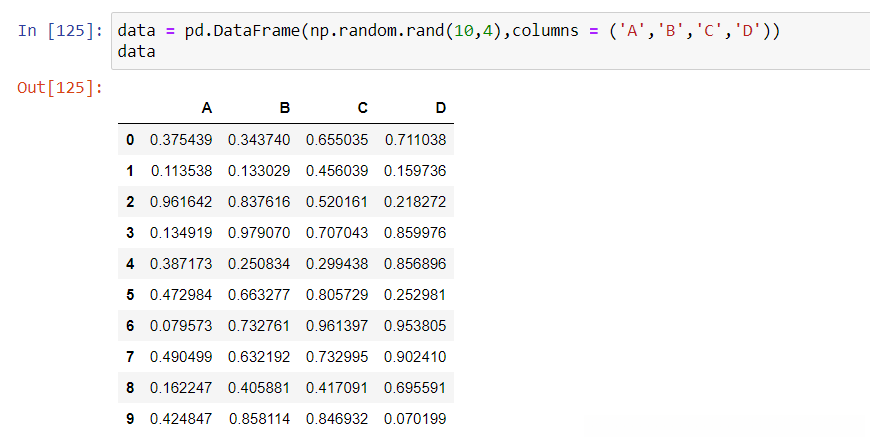
Task: Select cell value 0.070199
Action: pyautogui.click(x=415, y=419)
